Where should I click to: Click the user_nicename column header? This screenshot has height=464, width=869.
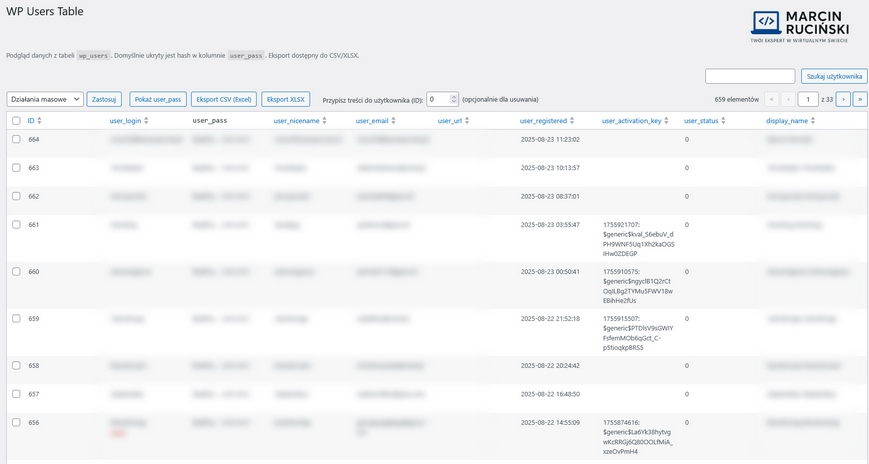tap(296, 120)
